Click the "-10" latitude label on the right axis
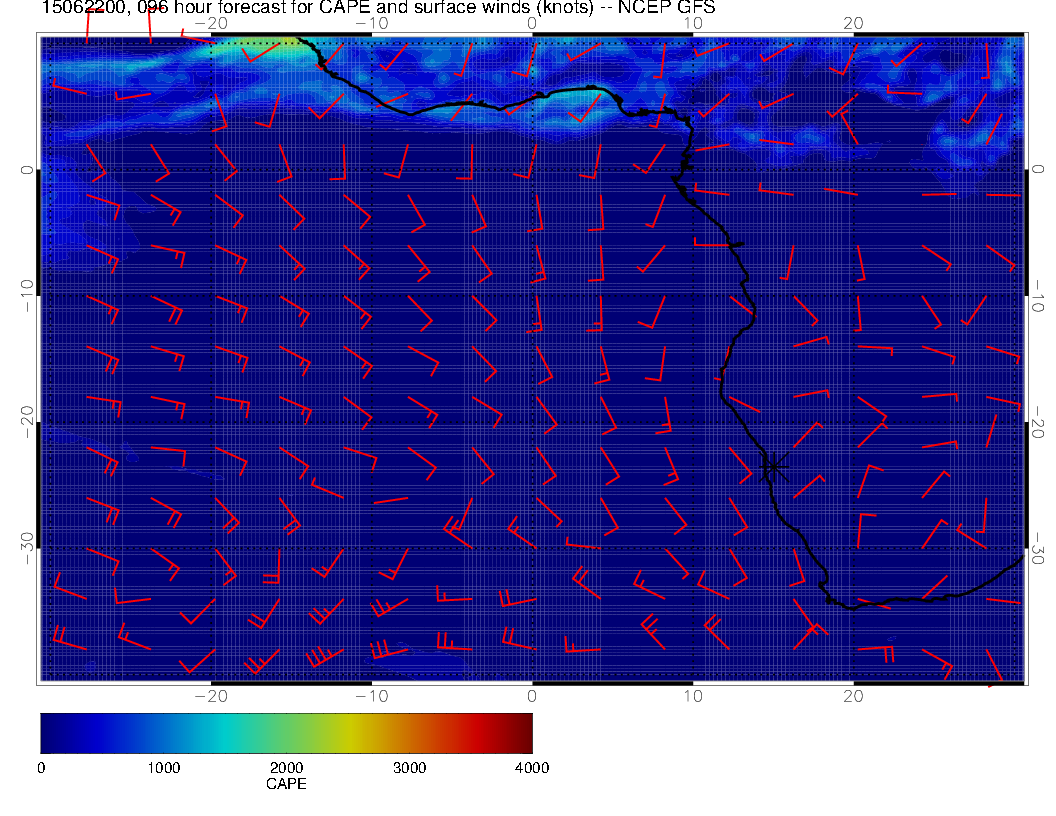The height and width of the screenshot is (816, 1056). [x=1038, y=295]
